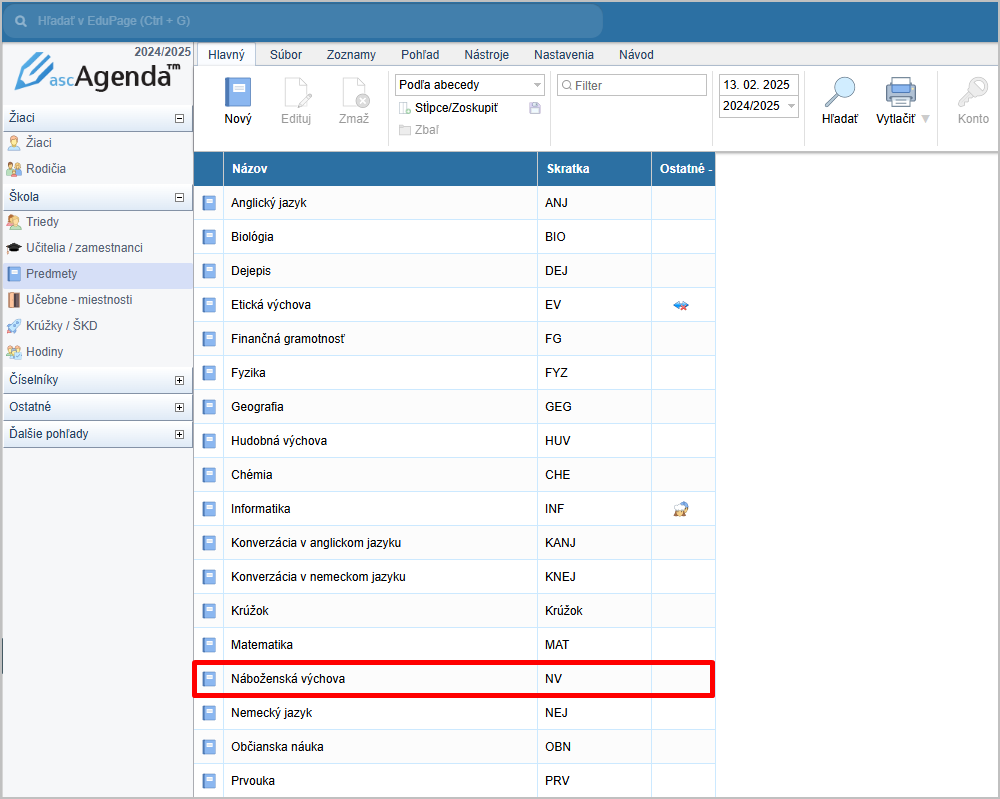Click the Hľadať v EduPage search field
Screen dimensions: 1000x799
[303, 21]
